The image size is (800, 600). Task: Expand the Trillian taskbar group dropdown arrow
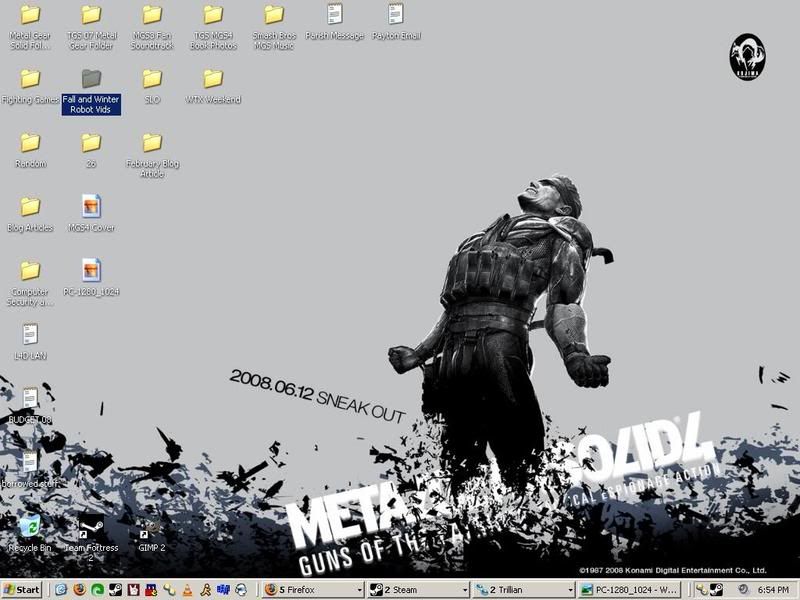click(x=570, y=590)
